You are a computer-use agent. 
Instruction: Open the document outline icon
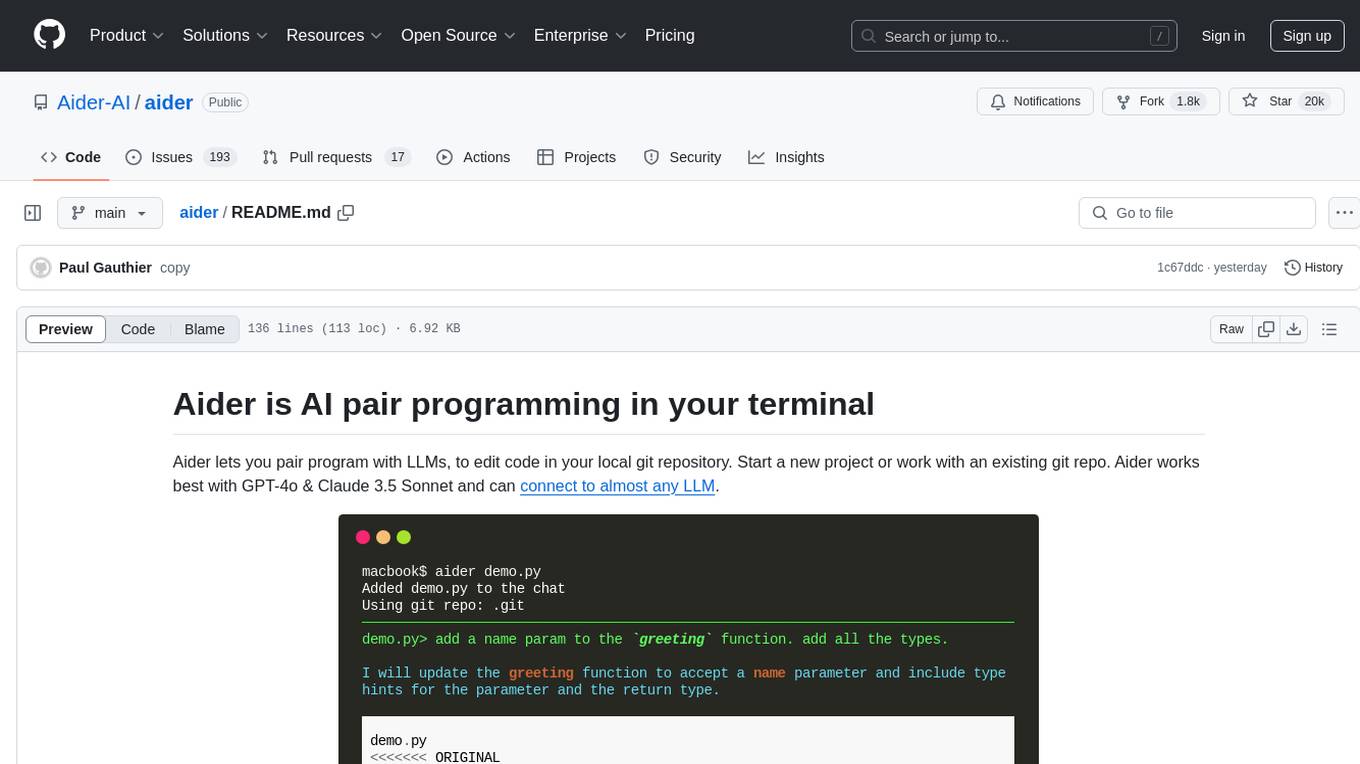pos(1329,329)
